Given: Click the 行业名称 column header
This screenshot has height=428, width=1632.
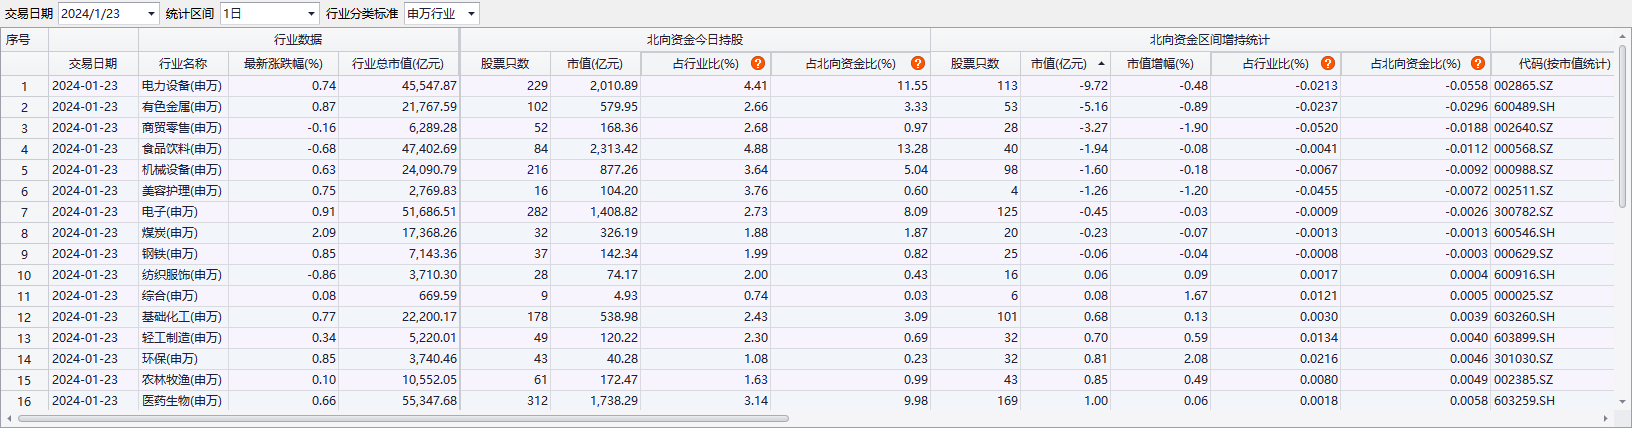Looking at the screenshot, I should [x=183, y=64].
